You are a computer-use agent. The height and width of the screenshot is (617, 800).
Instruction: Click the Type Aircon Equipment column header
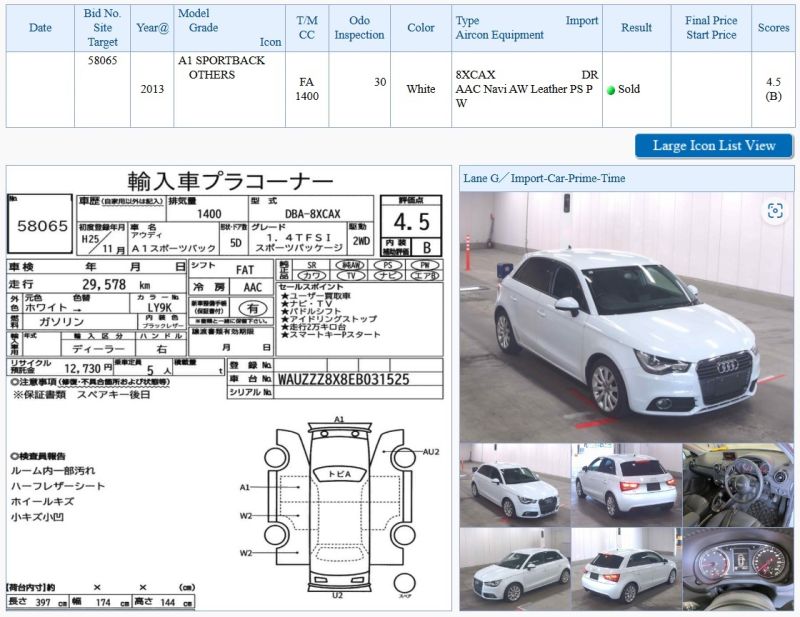click(527, 28)
